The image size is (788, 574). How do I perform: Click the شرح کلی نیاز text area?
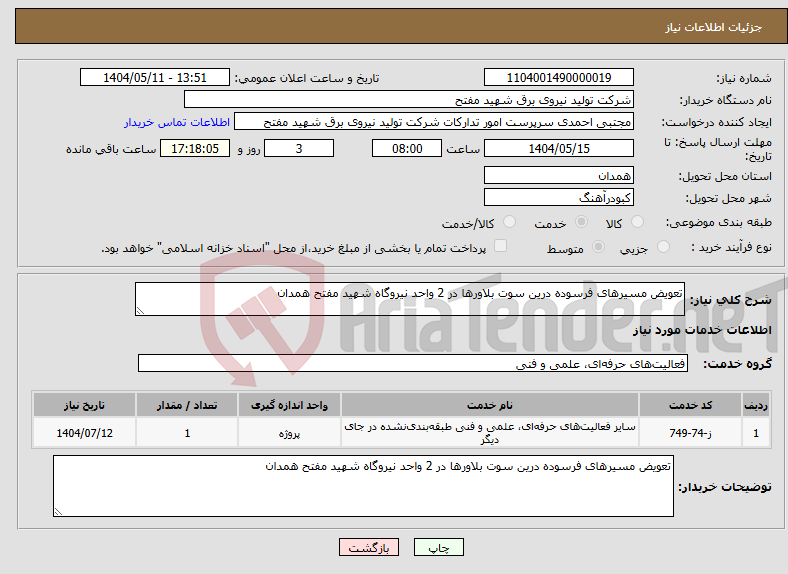[410, 299]
